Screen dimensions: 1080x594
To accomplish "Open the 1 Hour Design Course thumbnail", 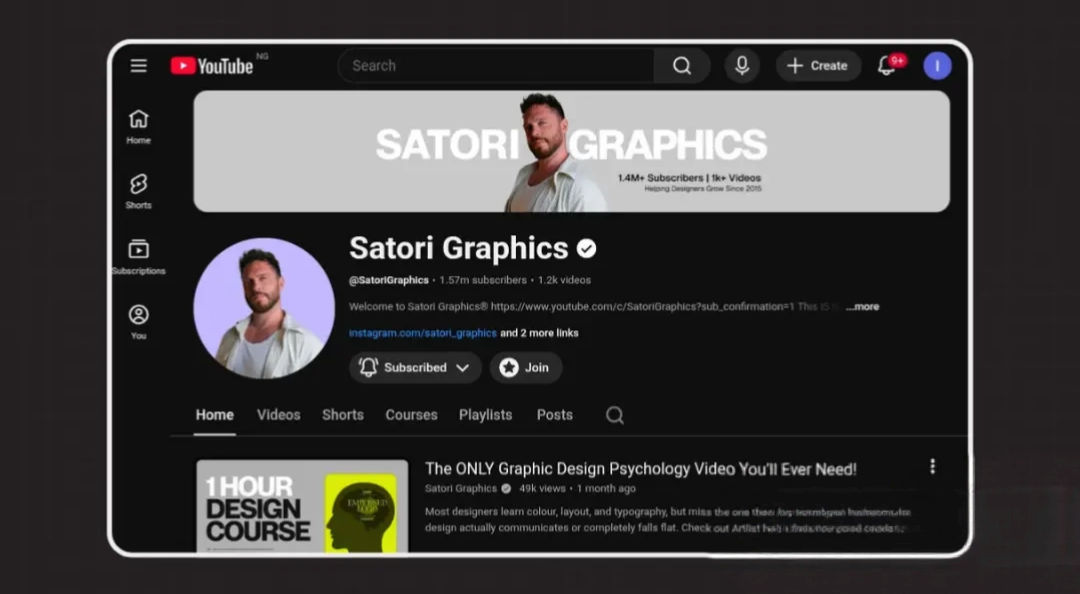I will pyautogui.click(x=302, y=506).
